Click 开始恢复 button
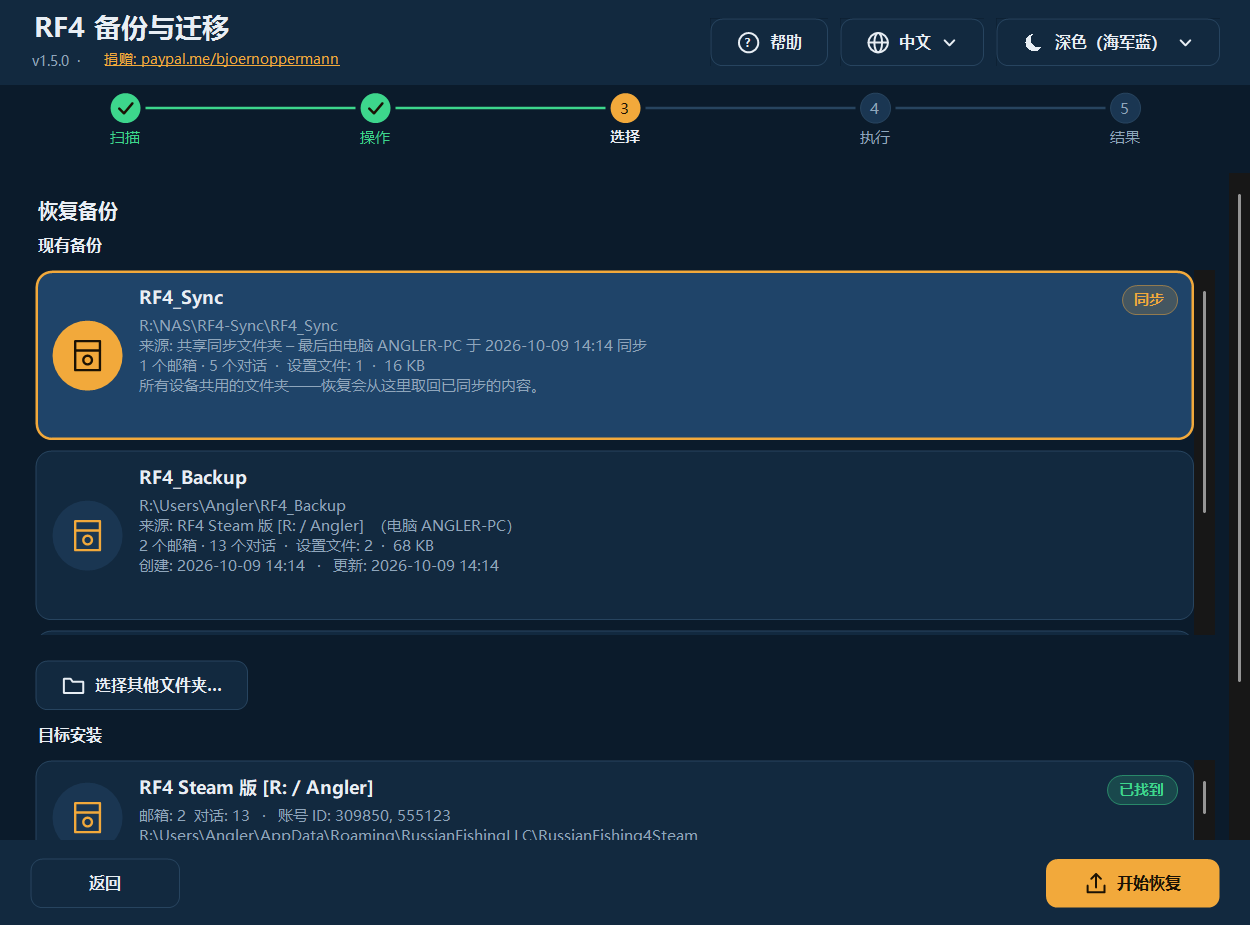The height and width of the screenshot is (925, 1250). [x=1133, y=883]
